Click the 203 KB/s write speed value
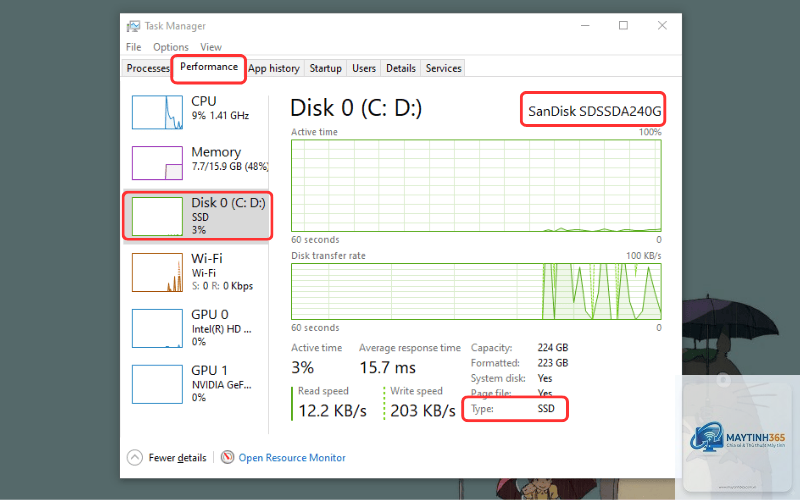800x500 pixels. tap(422, 411)
